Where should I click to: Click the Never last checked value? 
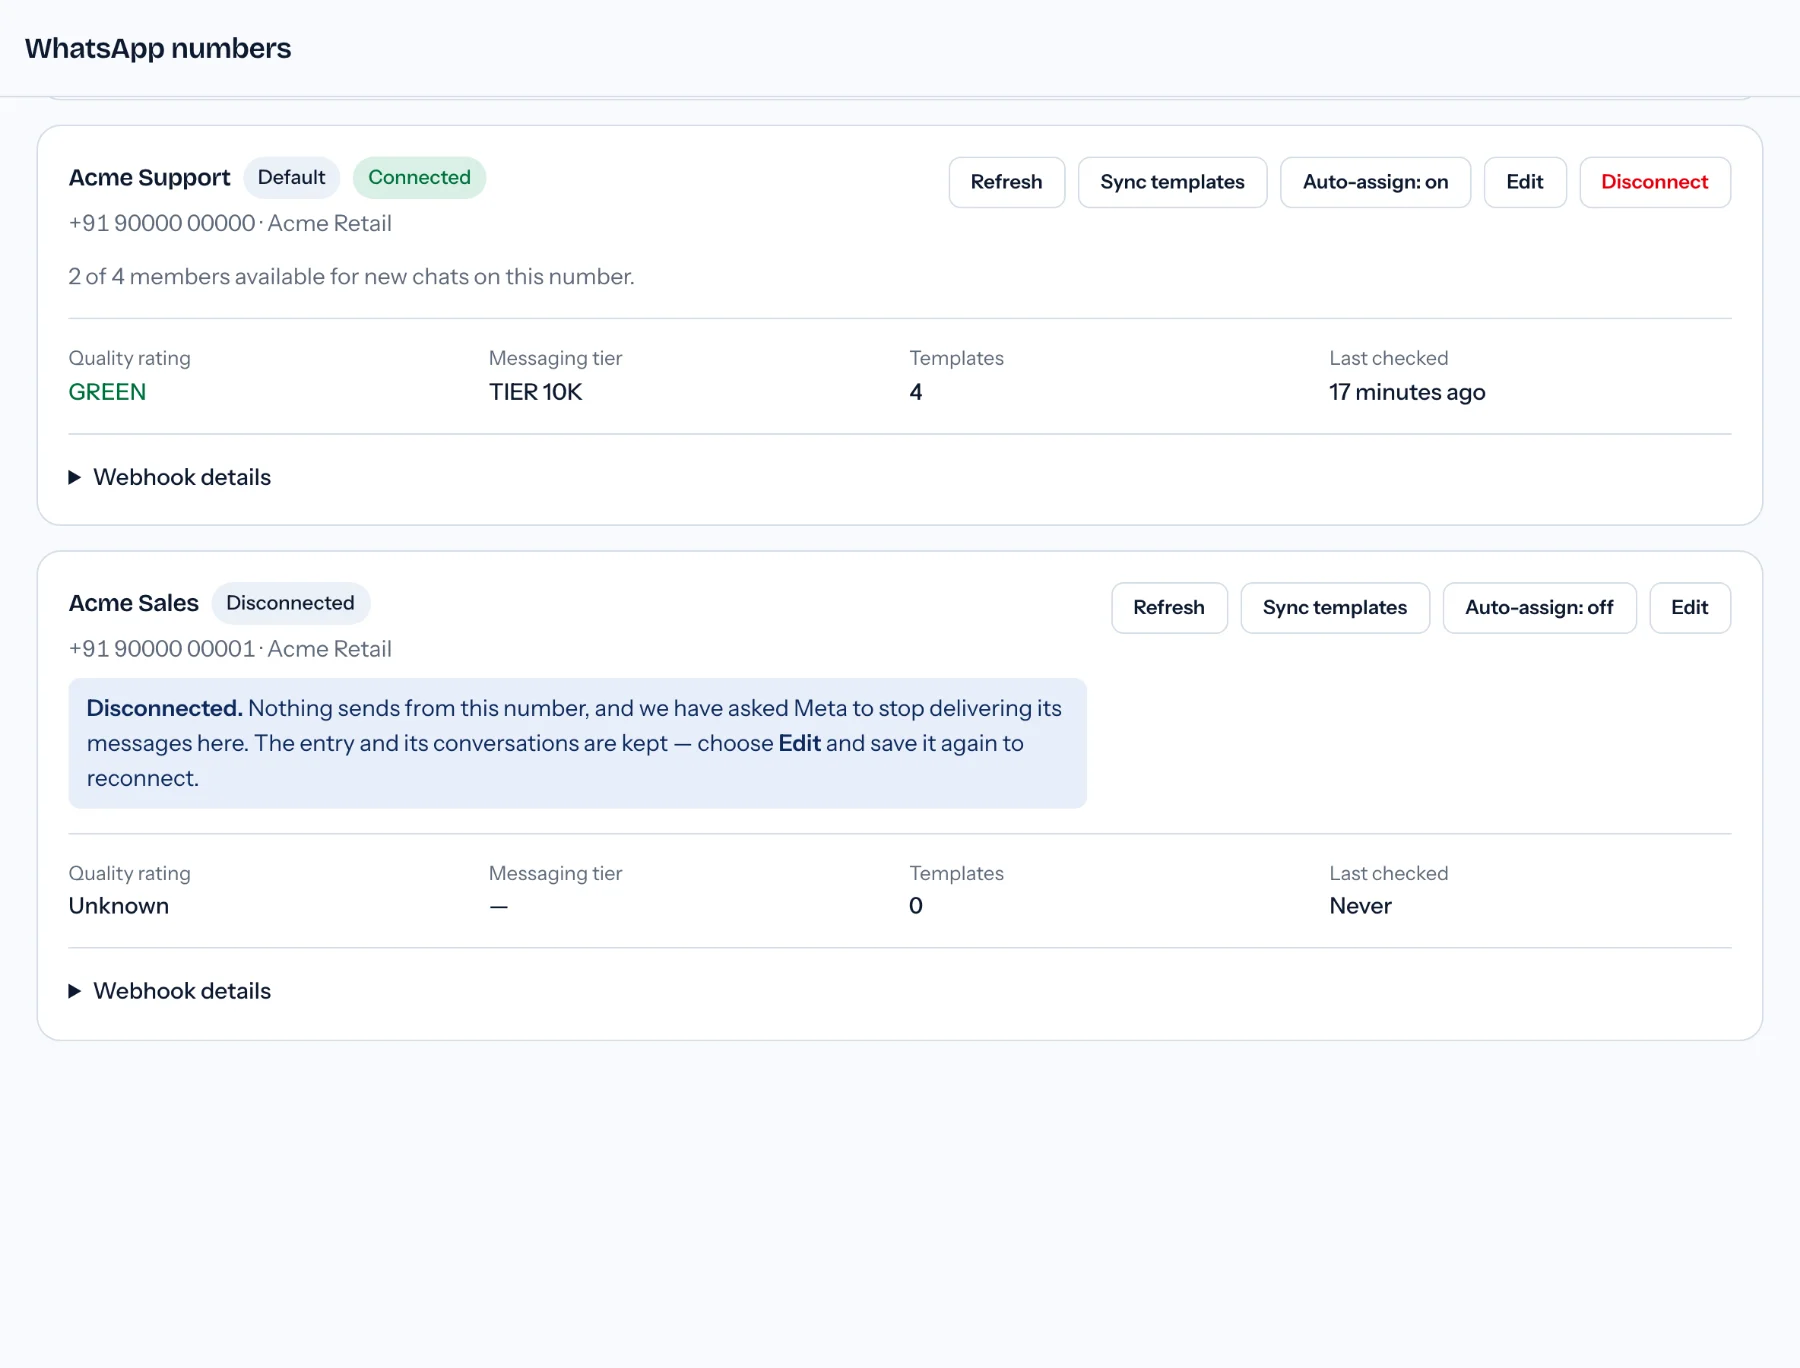(1360, 906)
